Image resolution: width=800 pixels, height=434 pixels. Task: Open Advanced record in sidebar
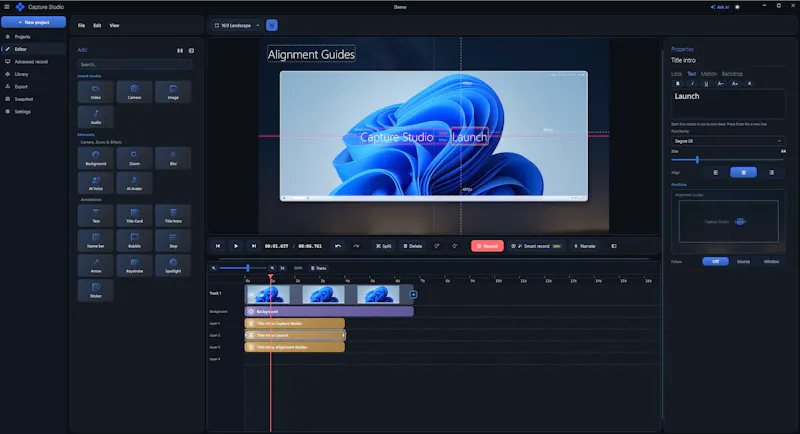[x=34, y=62]
